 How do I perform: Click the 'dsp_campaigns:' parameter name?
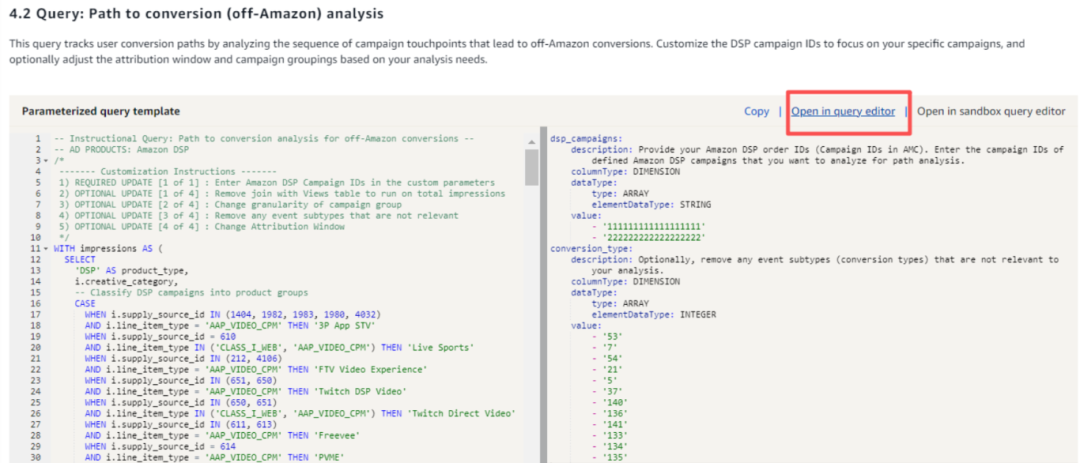(x=586, y=138)
